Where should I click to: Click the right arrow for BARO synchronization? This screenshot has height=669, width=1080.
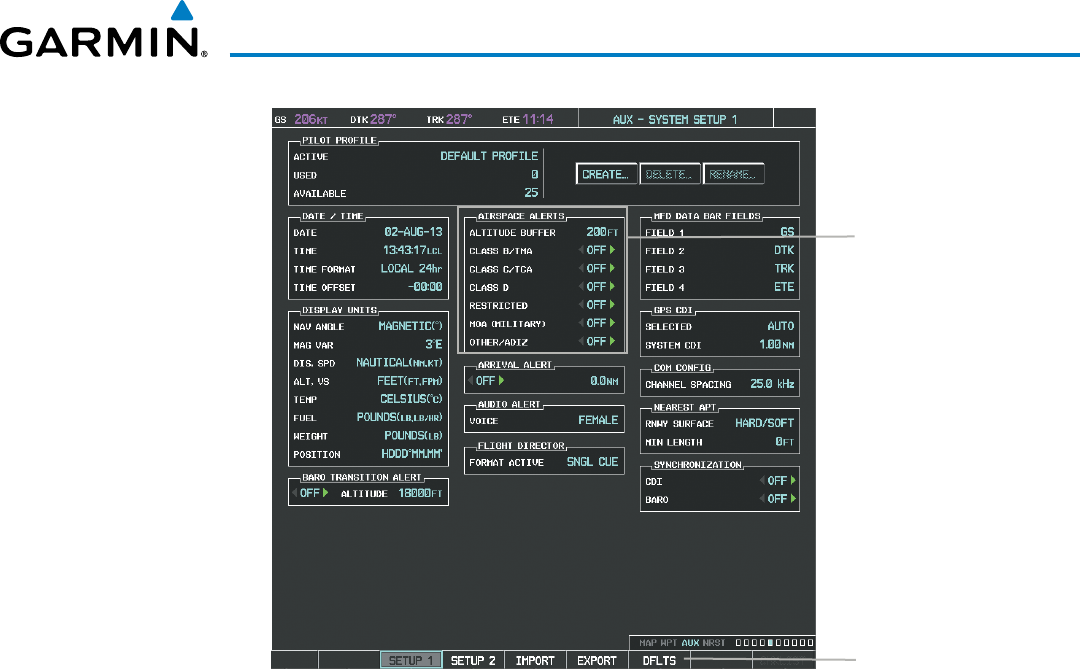(794, 498)
